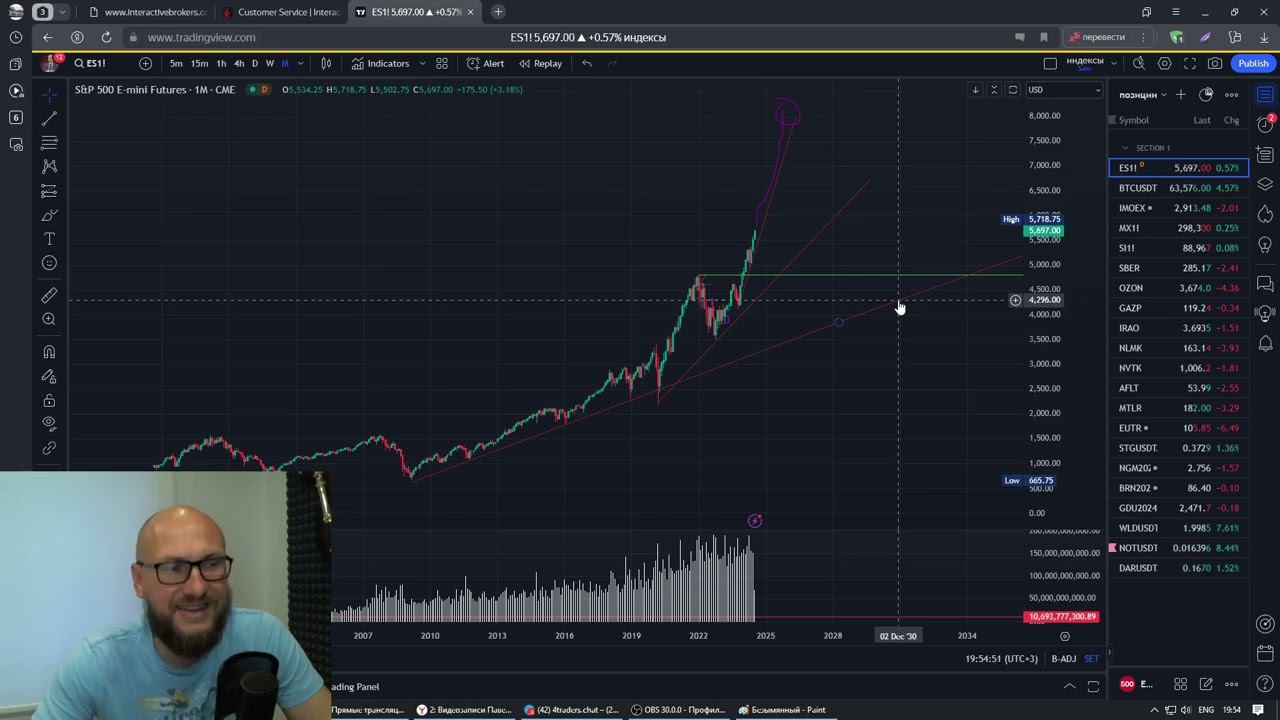Take a chart snapshot with camera icon
This screenshot has height=720, width=1280.
pos(1215,63)
